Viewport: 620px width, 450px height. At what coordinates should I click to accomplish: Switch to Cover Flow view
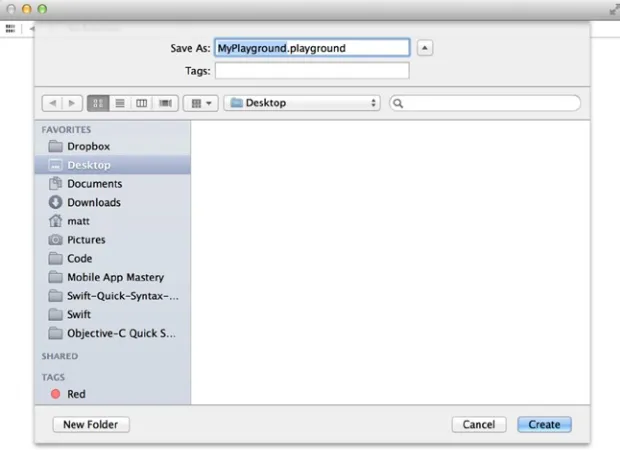[165, 104]
